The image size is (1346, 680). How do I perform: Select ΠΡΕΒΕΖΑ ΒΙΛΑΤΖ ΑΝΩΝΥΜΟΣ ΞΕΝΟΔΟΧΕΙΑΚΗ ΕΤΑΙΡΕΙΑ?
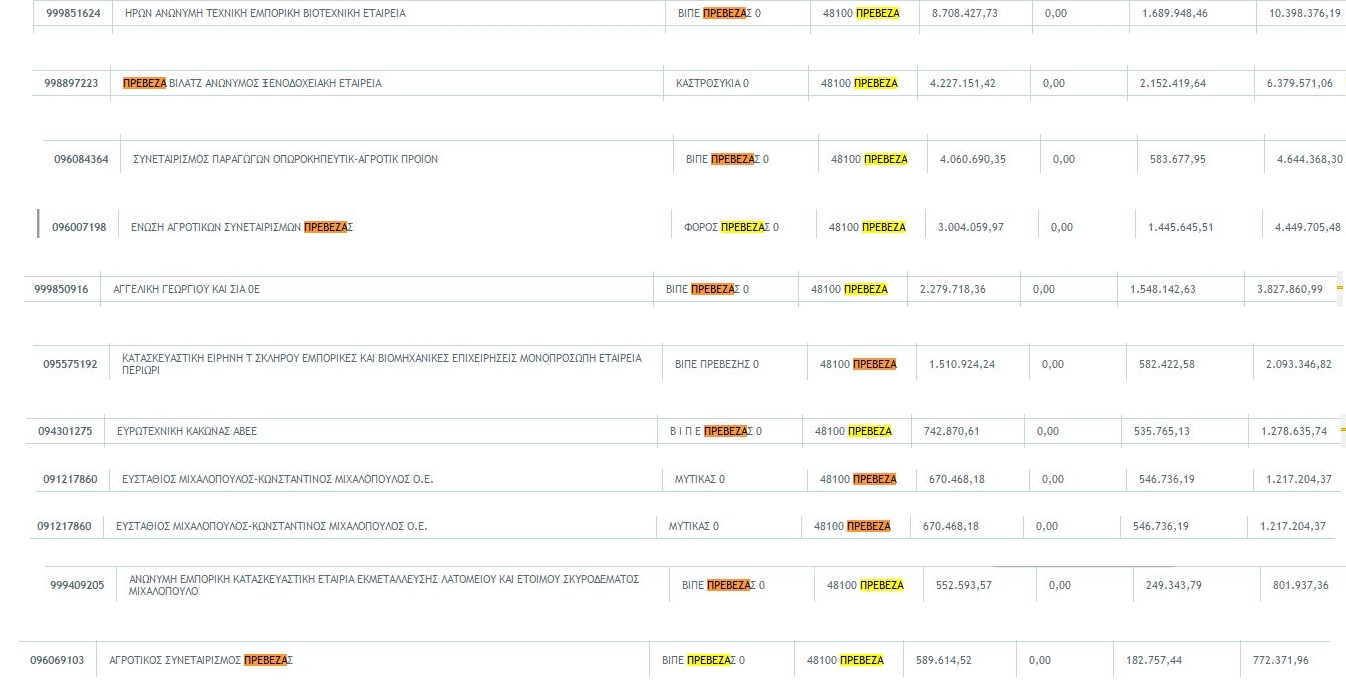coord(252,83)
